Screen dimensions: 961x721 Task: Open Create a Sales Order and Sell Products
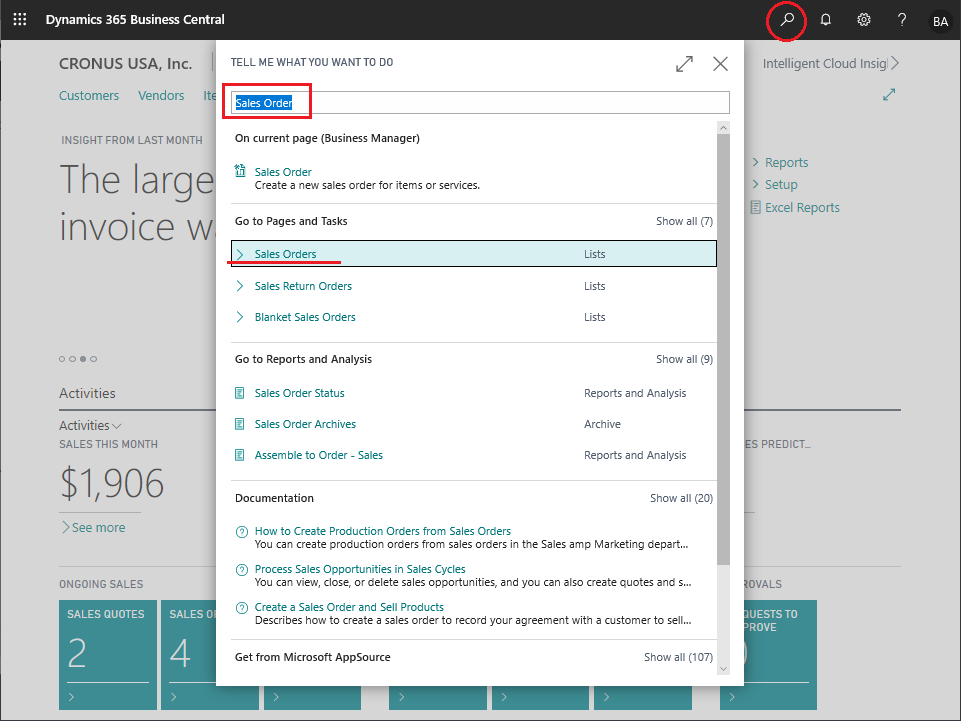349,607
